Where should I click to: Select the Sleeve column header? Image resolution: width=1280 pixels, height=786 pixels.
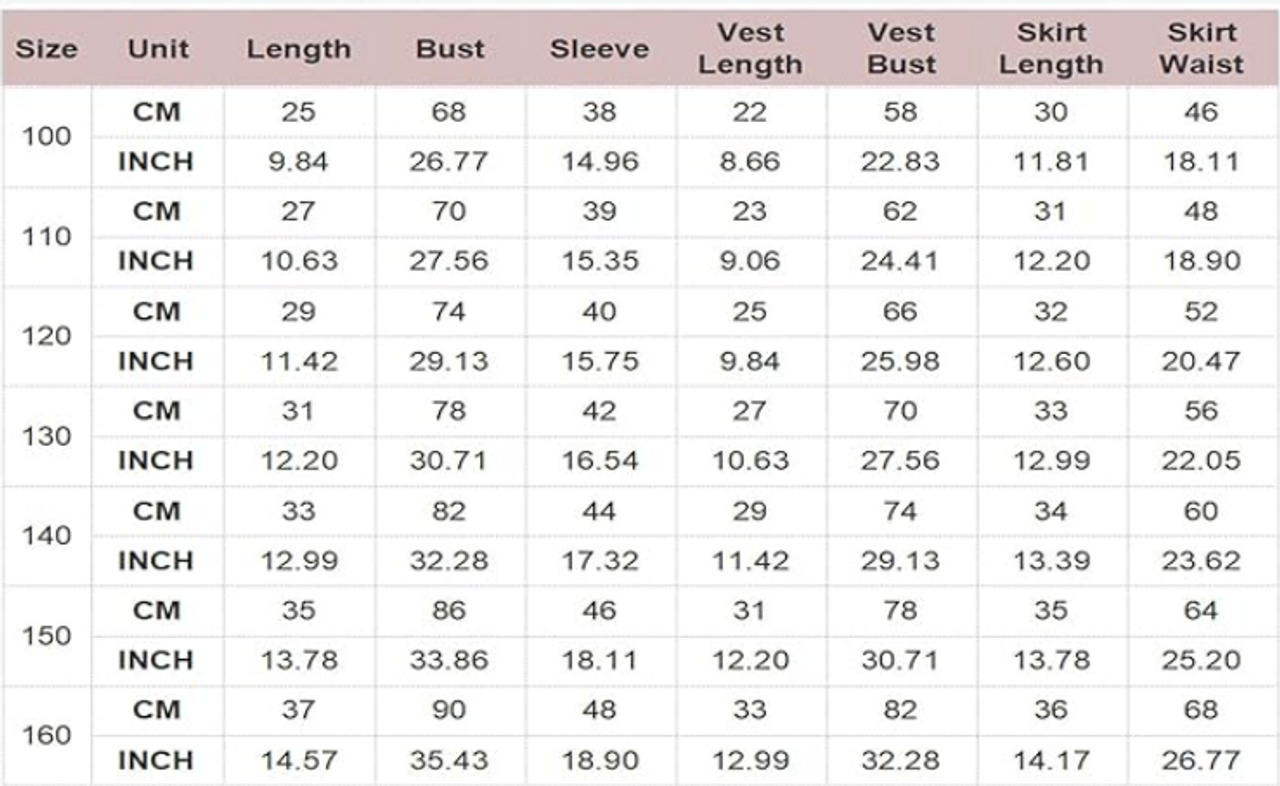tap(599, 48)
